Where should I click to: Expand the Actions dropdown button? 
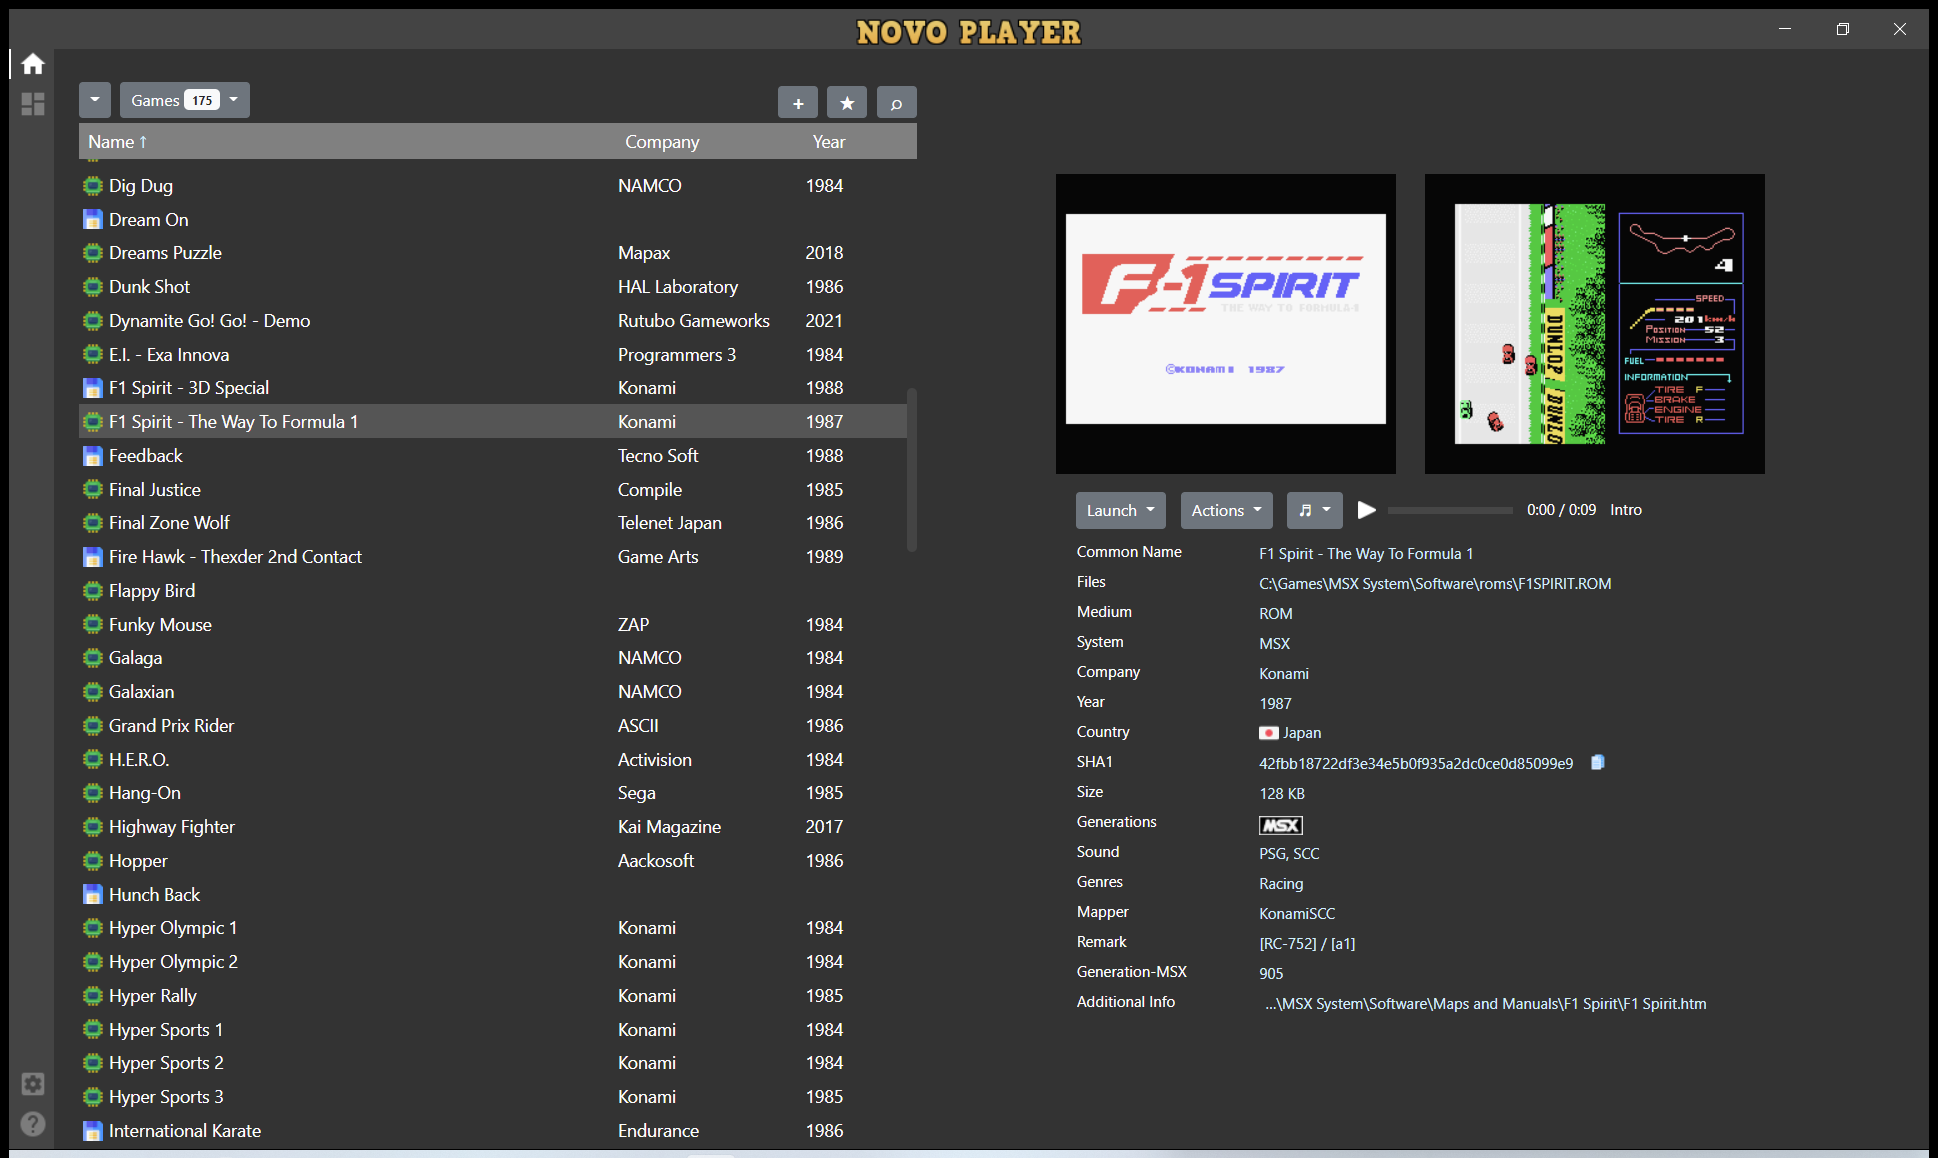1227,510
